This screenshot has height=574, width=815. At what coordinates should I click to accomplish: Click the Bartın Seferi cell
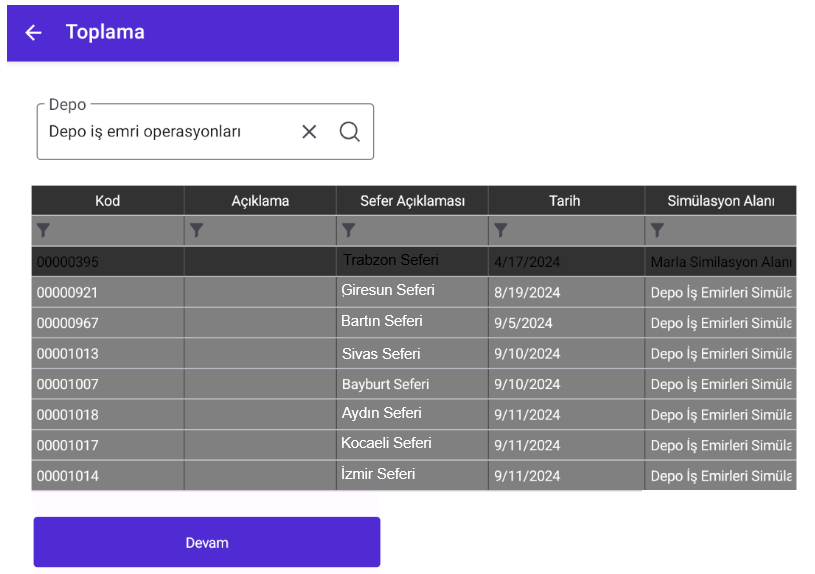[412, 323]
